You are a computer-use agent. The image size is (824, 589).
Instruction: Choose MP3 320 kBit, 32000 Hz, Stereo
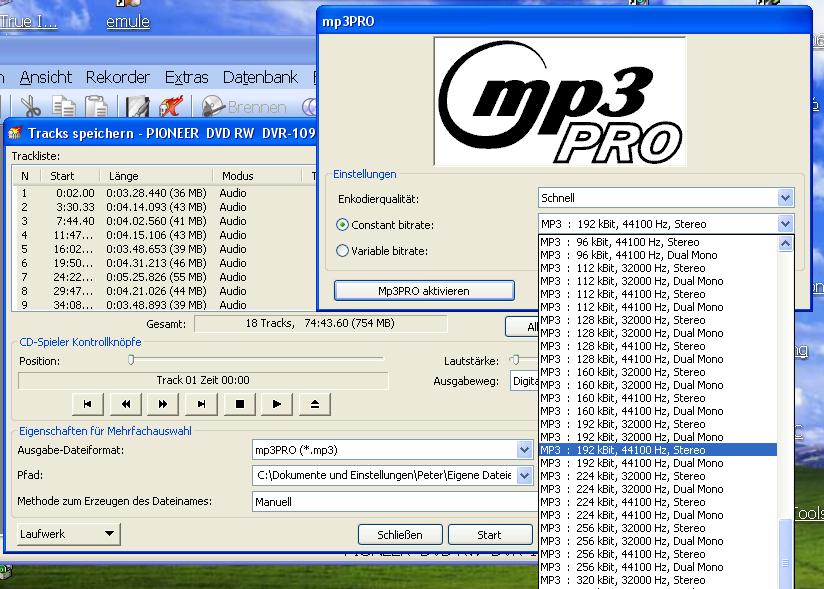[x=658, y=580]
